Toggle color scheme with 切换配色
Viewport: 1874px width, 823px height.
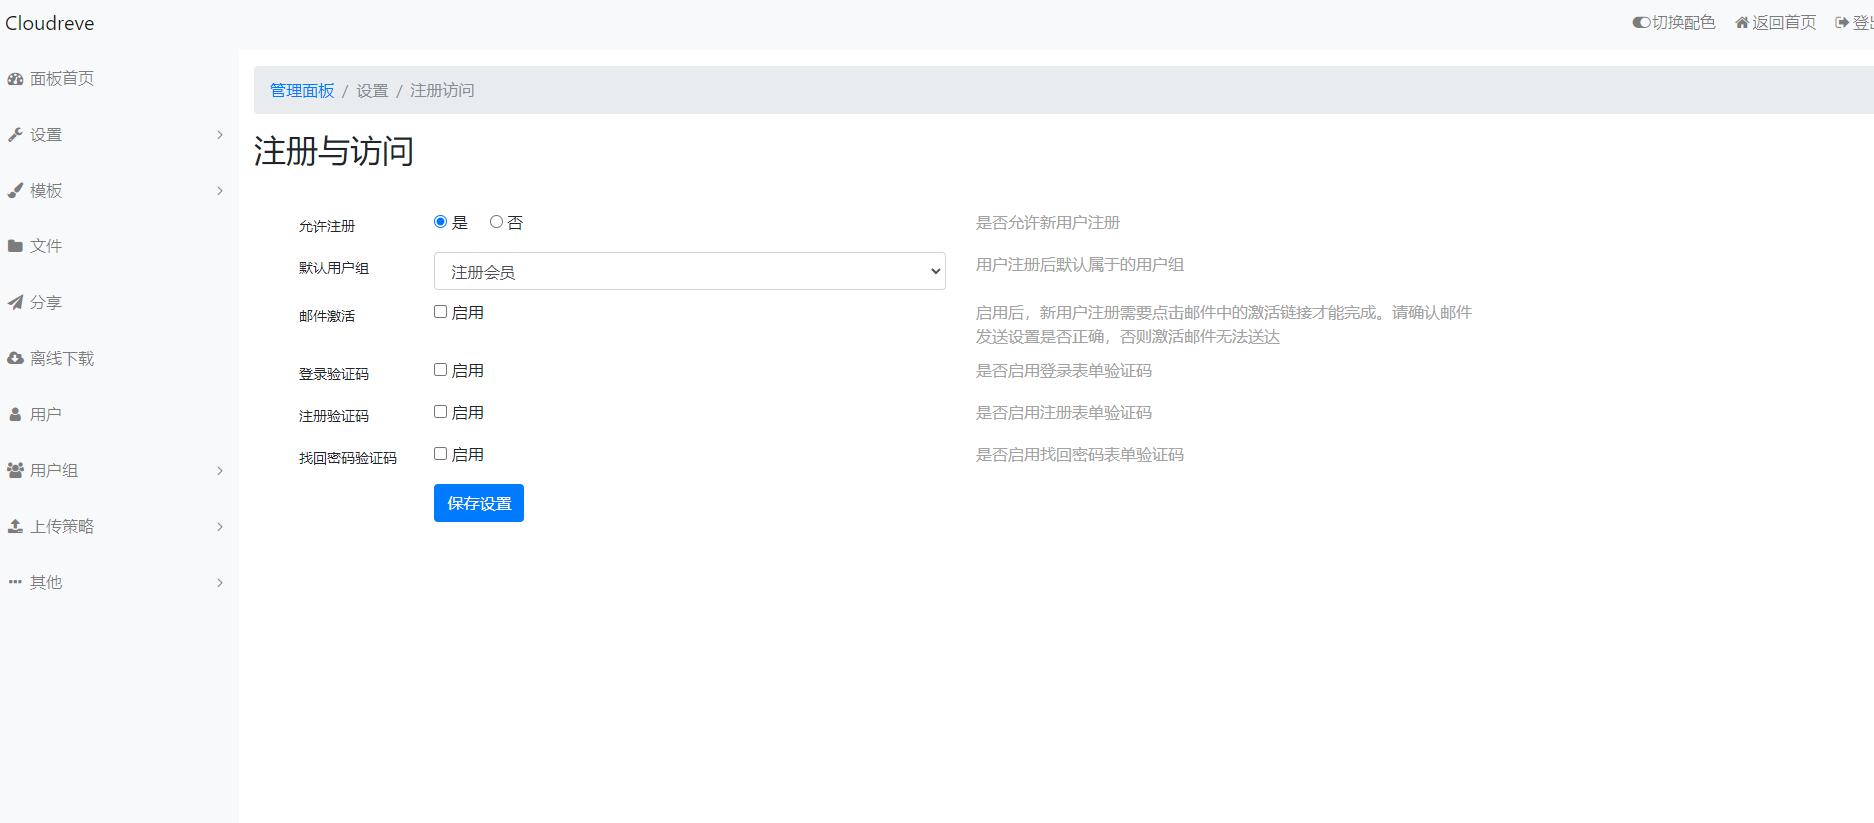(1674, 23)
